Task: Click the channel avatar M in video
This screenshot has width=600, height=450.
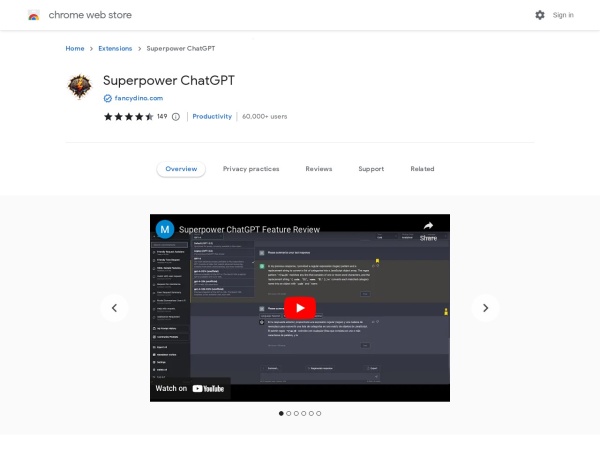Action: [165, 229]
